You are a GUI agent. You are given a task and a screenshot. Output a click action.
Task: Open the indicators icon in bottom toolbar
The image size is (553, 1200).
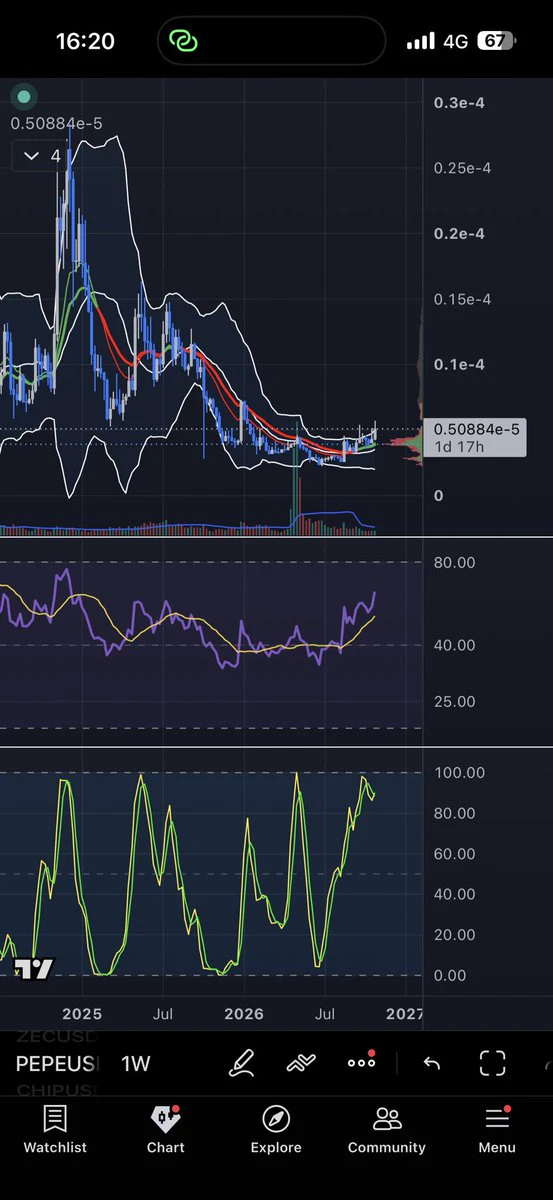pos(301,1062)
